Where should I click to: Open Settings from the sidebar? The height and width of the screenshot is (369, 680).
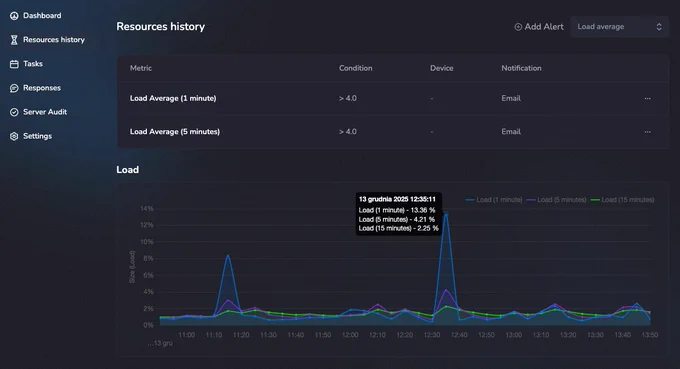click(x=37, y=136)
